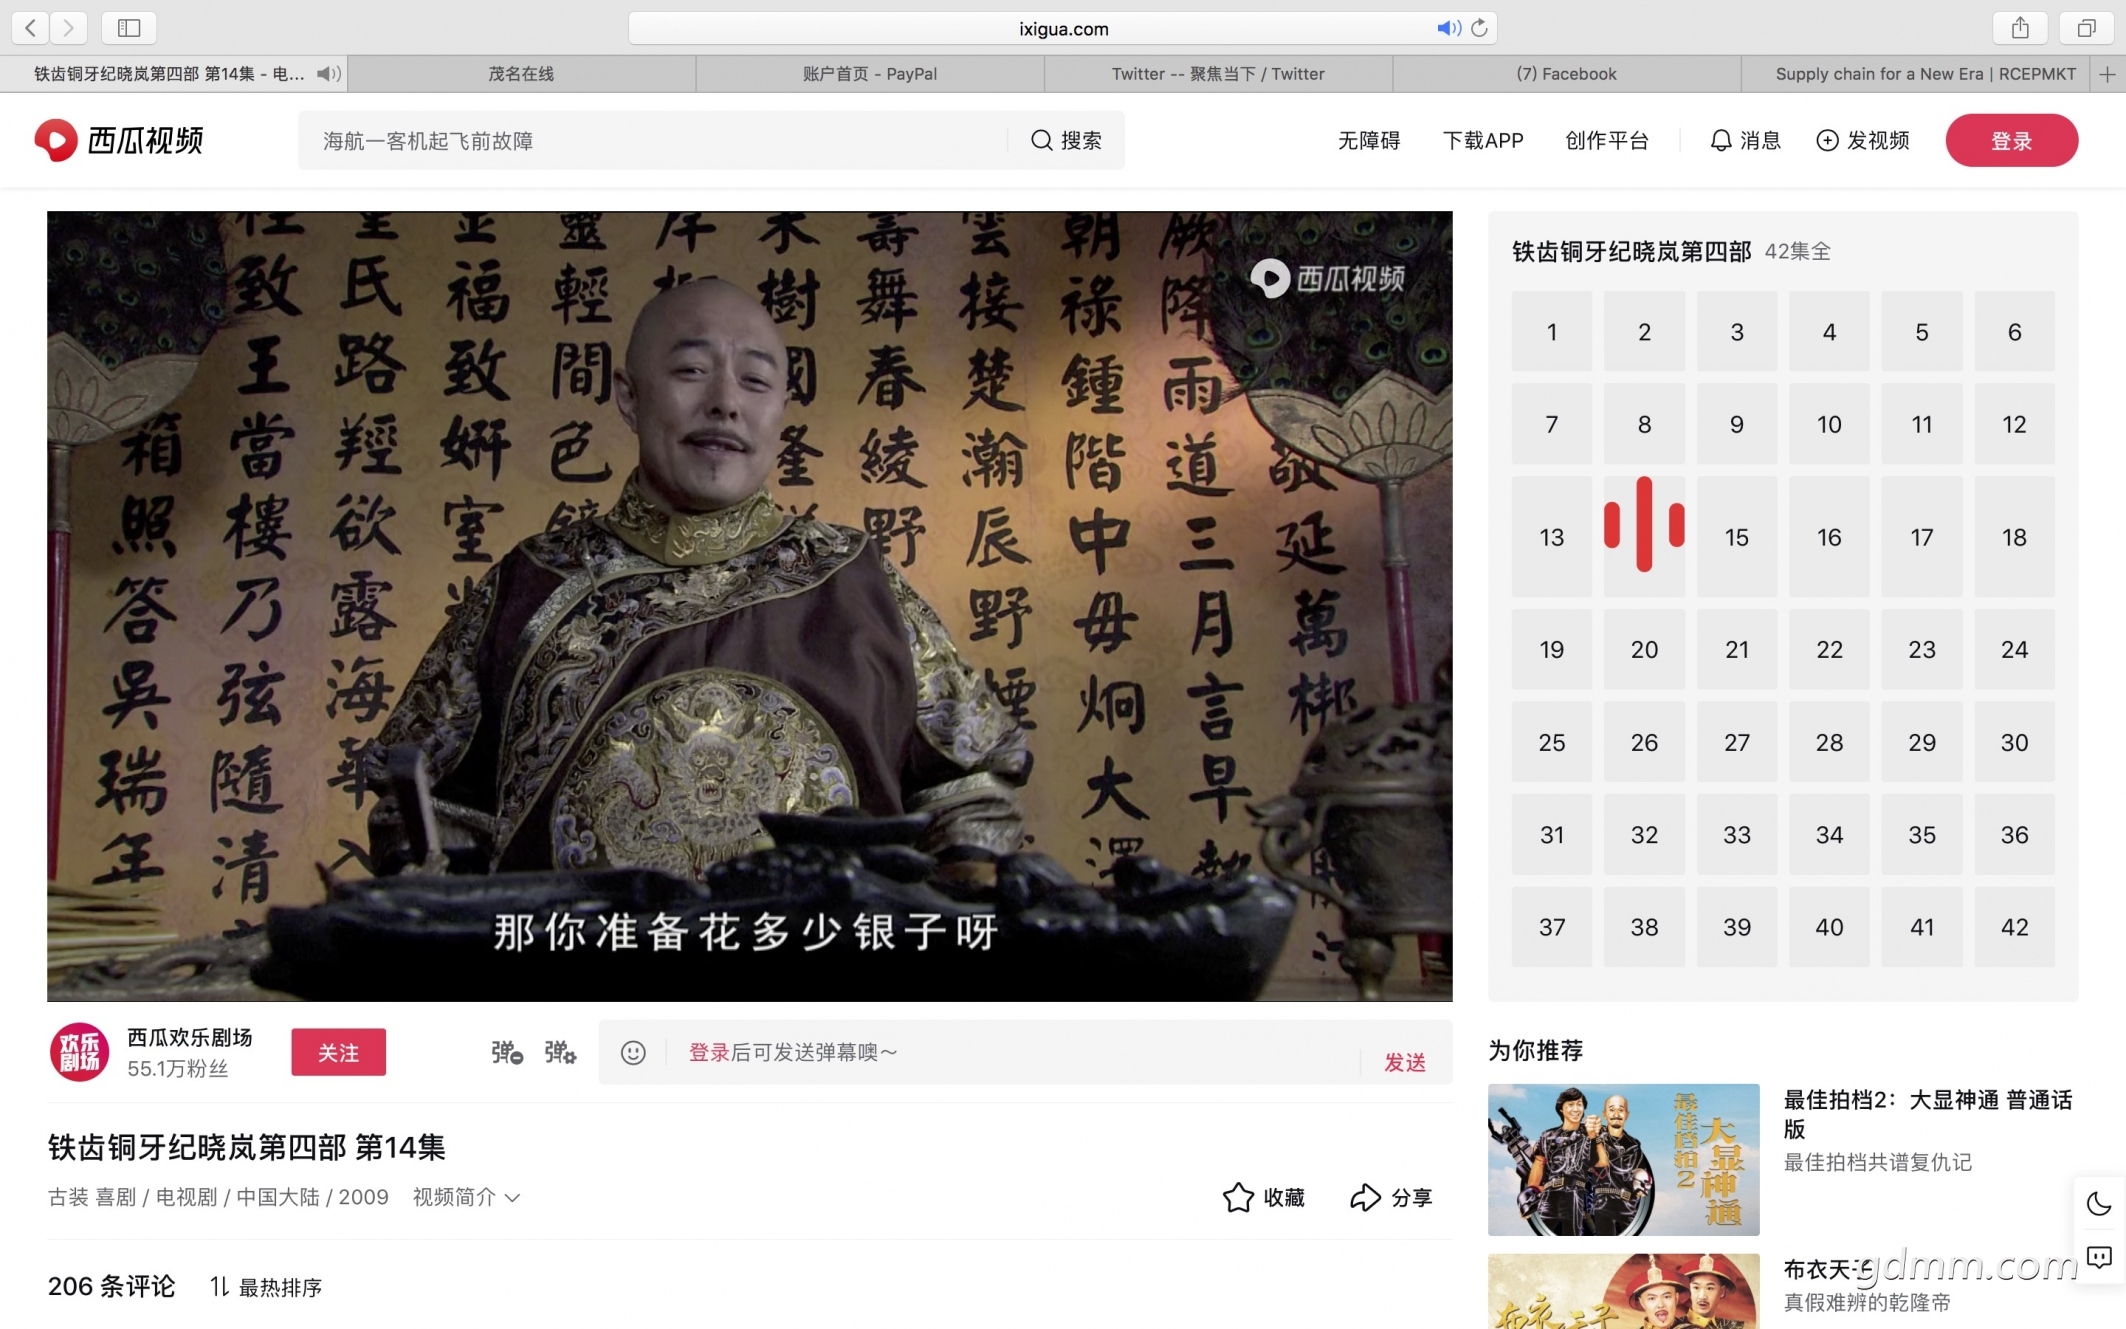Follow channel with 关注 button

(338, 1052)
